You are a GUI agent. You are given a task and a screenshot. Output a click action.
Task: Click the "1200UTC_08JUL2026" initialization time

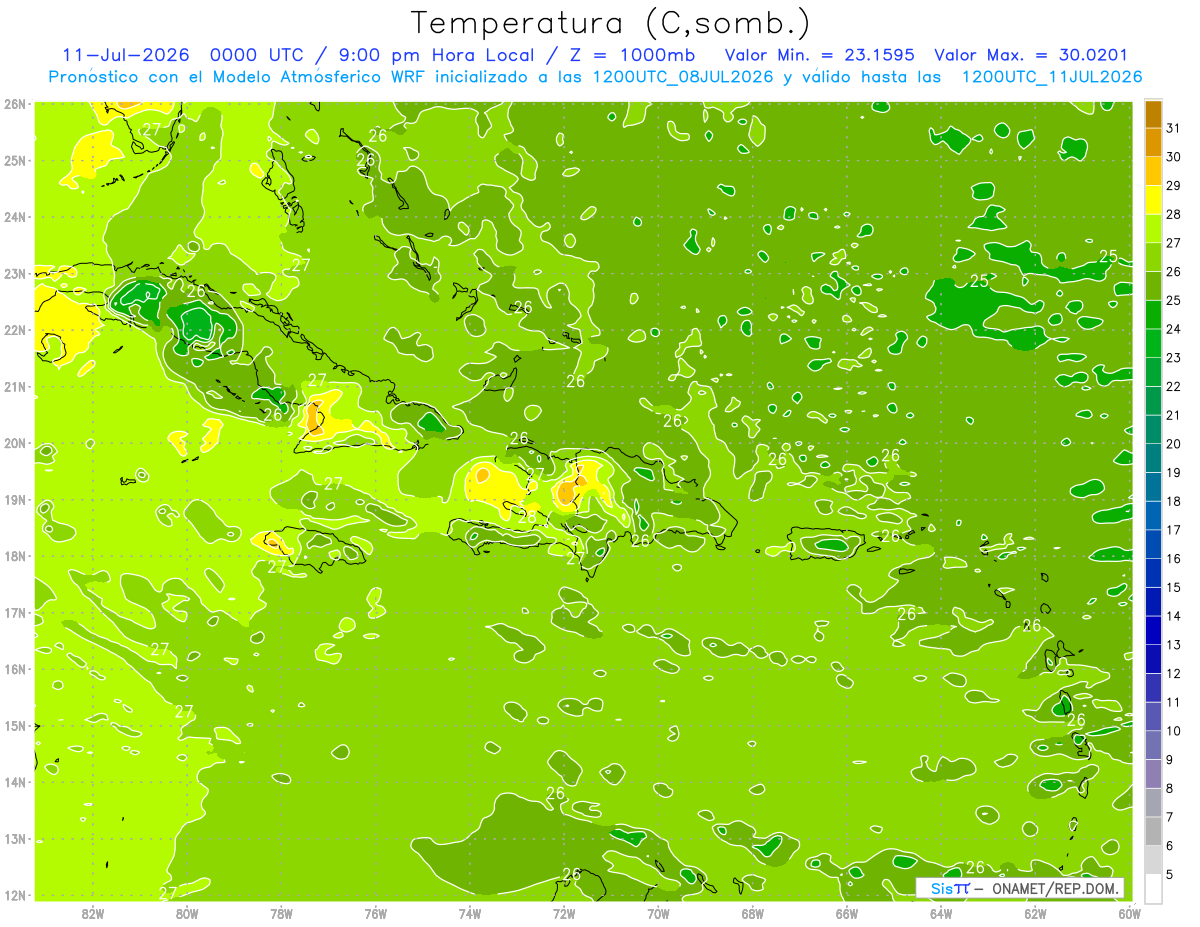pyautogui.click(x=683, y=77)
